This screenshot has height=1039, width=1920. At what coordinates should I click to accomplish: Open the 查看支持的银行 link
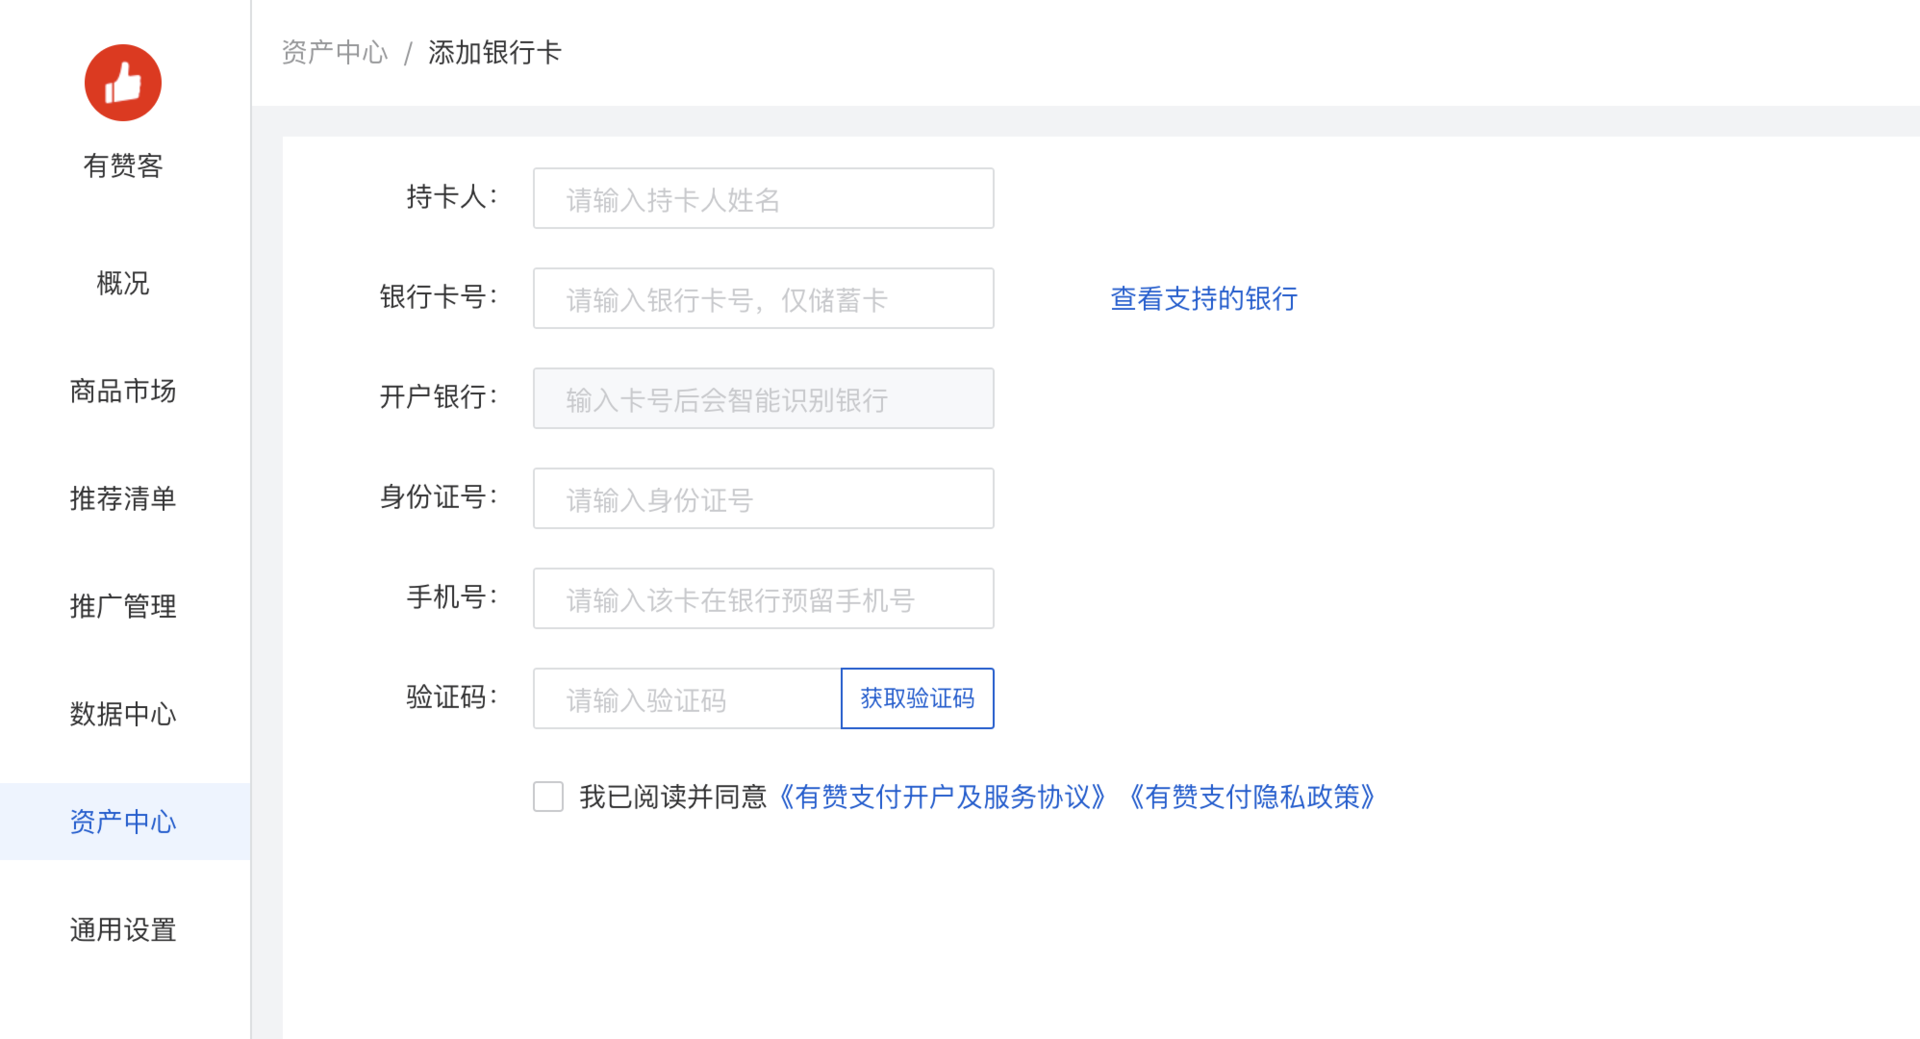tap(1204, 299)
